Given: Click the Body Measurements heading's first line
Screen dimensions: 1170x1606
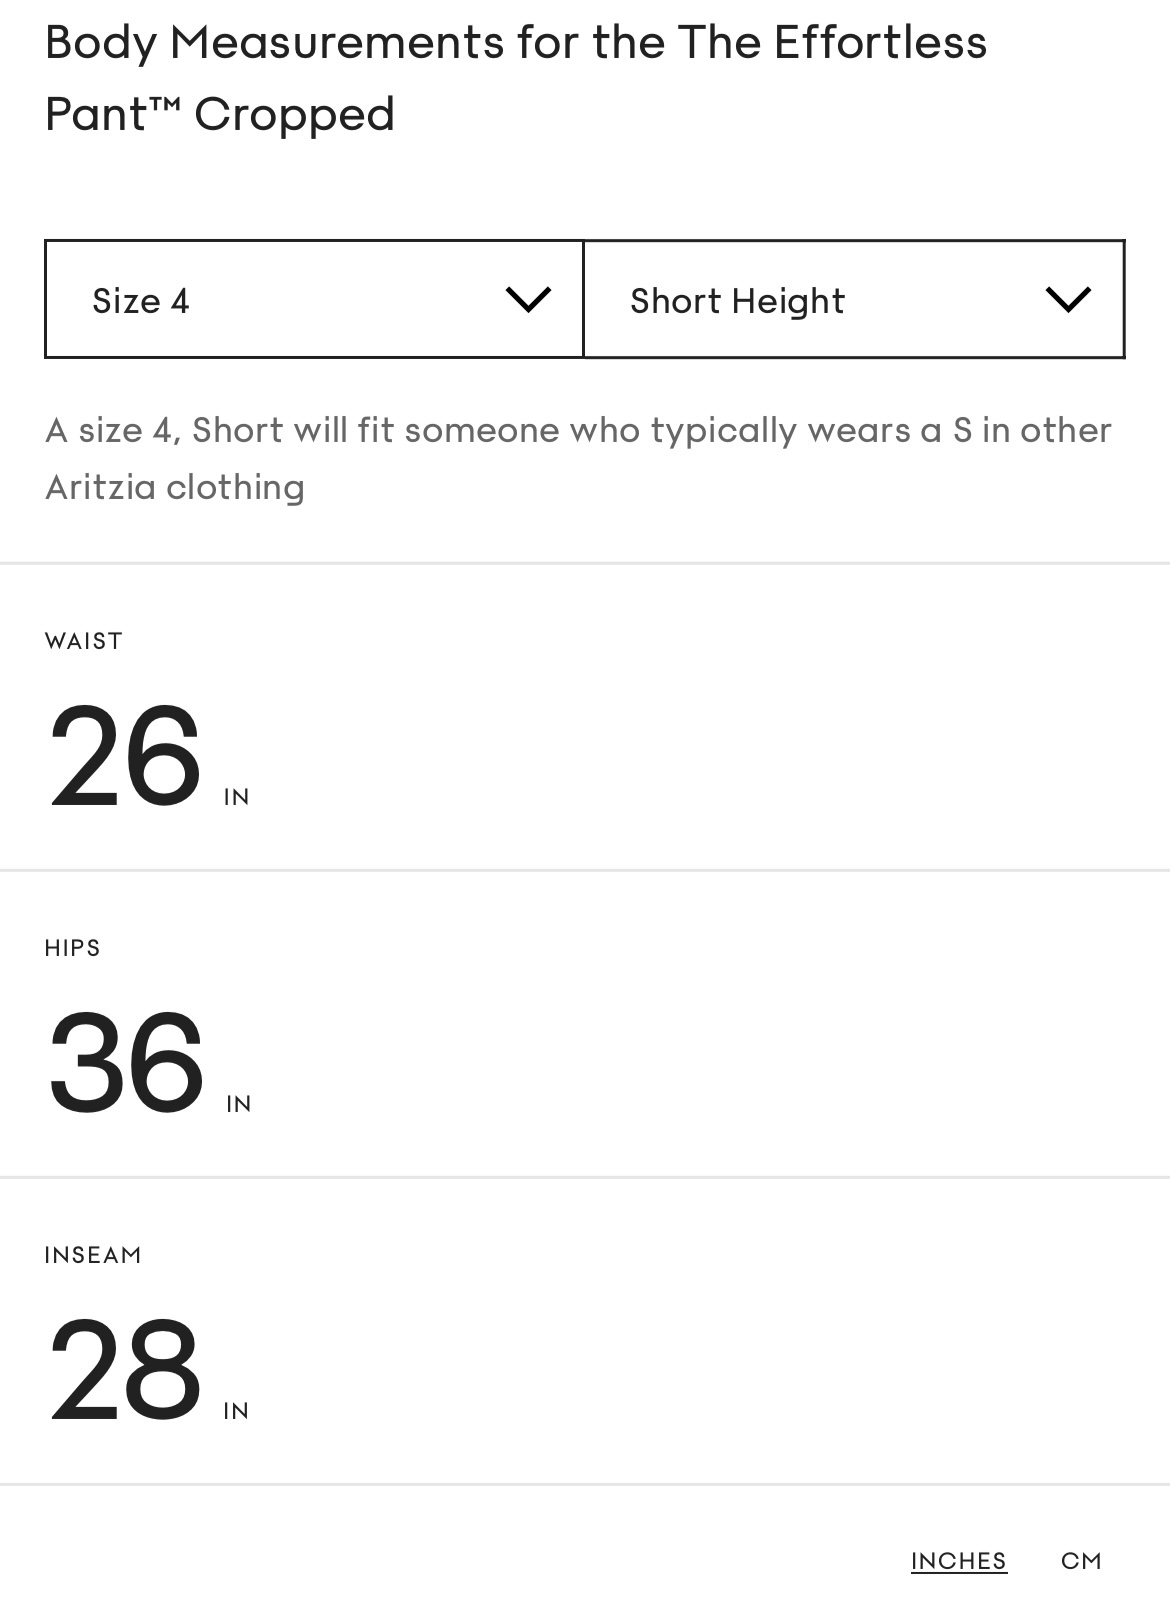Looking at the screenshot, I should [x=516, y=43].
